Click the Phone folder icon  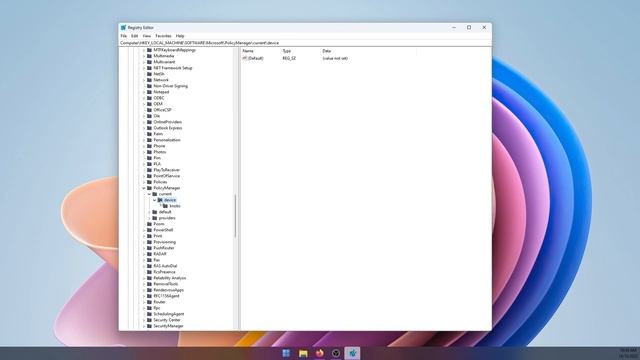click(x=149, y=146)
